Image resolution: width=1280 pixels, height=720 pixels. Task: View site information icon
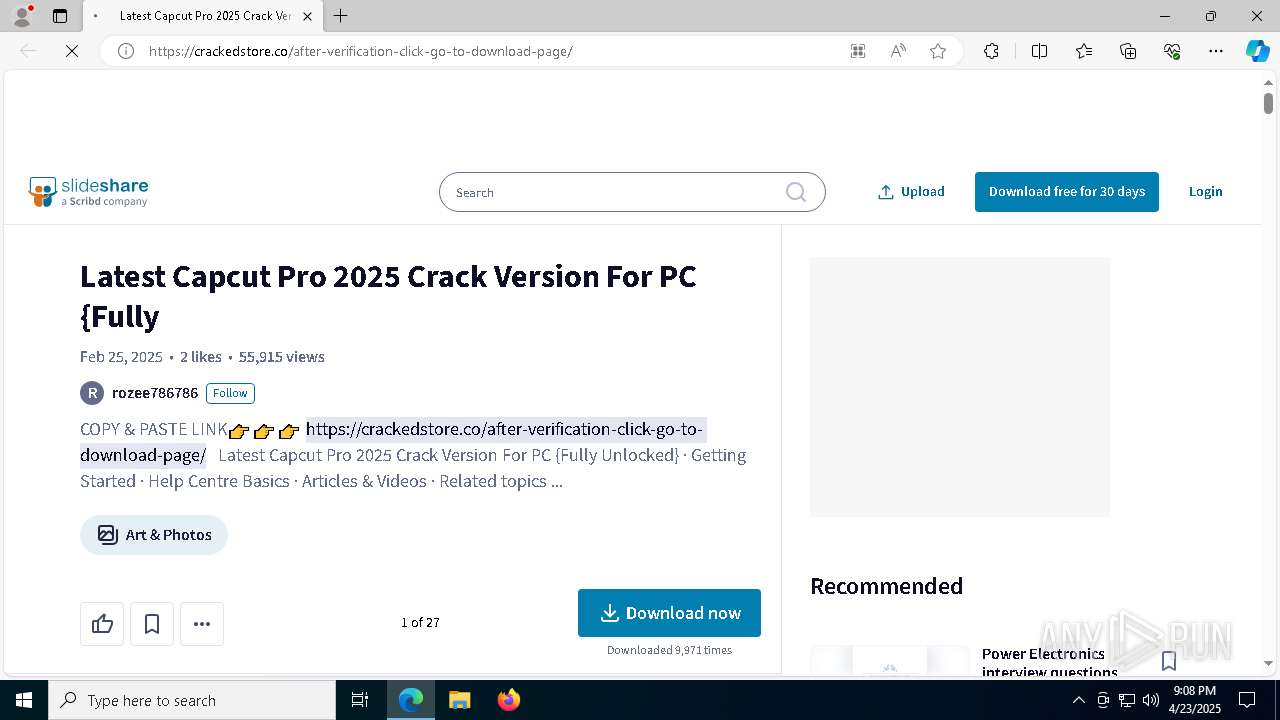[x=126, y=51]
